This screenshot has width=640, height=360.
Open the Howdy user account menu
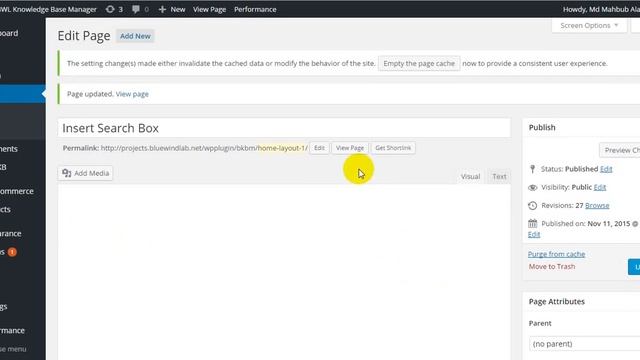click(x=601, y=9)
